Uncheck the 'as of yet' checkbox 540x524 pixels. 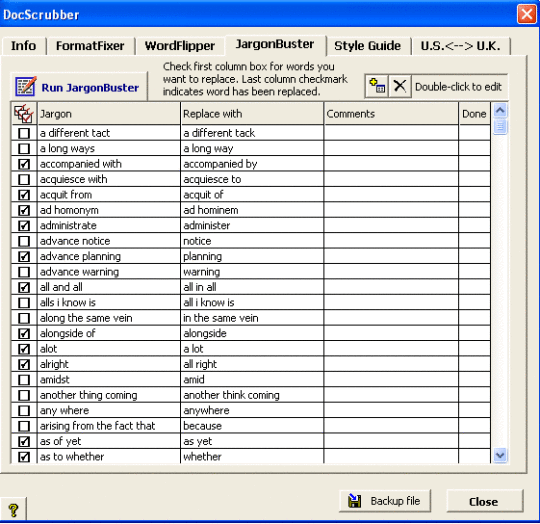[24, 441]
